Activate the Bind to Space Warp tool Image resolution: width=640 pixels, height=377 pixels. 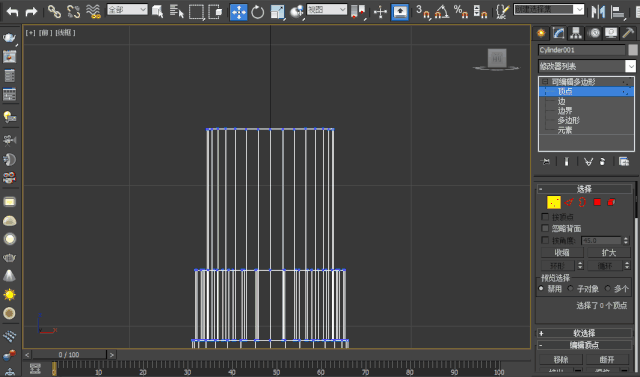[93, 11]
